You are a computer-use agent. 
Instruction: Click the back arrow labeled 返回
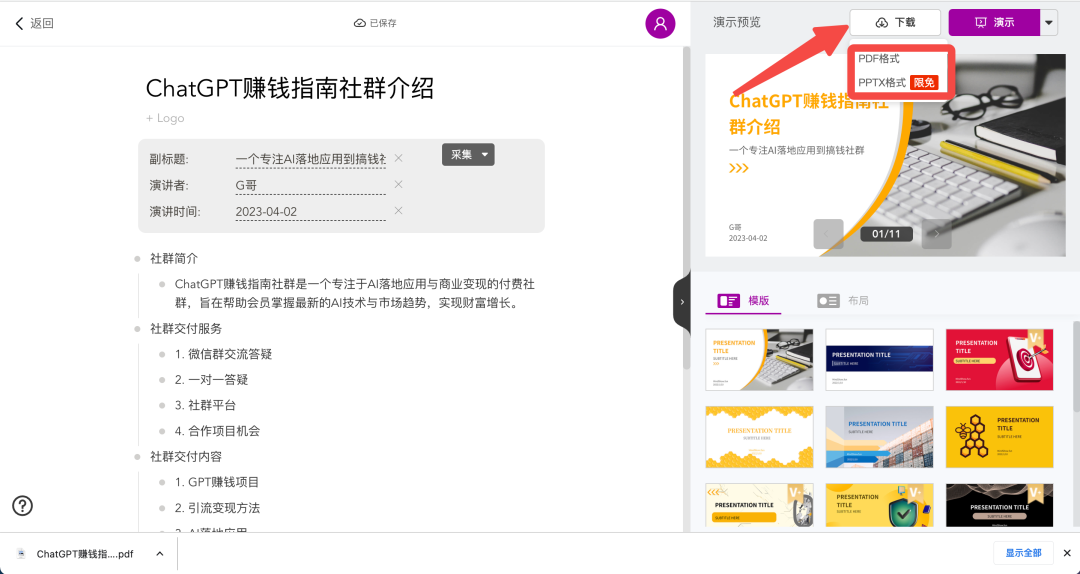(x=34, y=23)
